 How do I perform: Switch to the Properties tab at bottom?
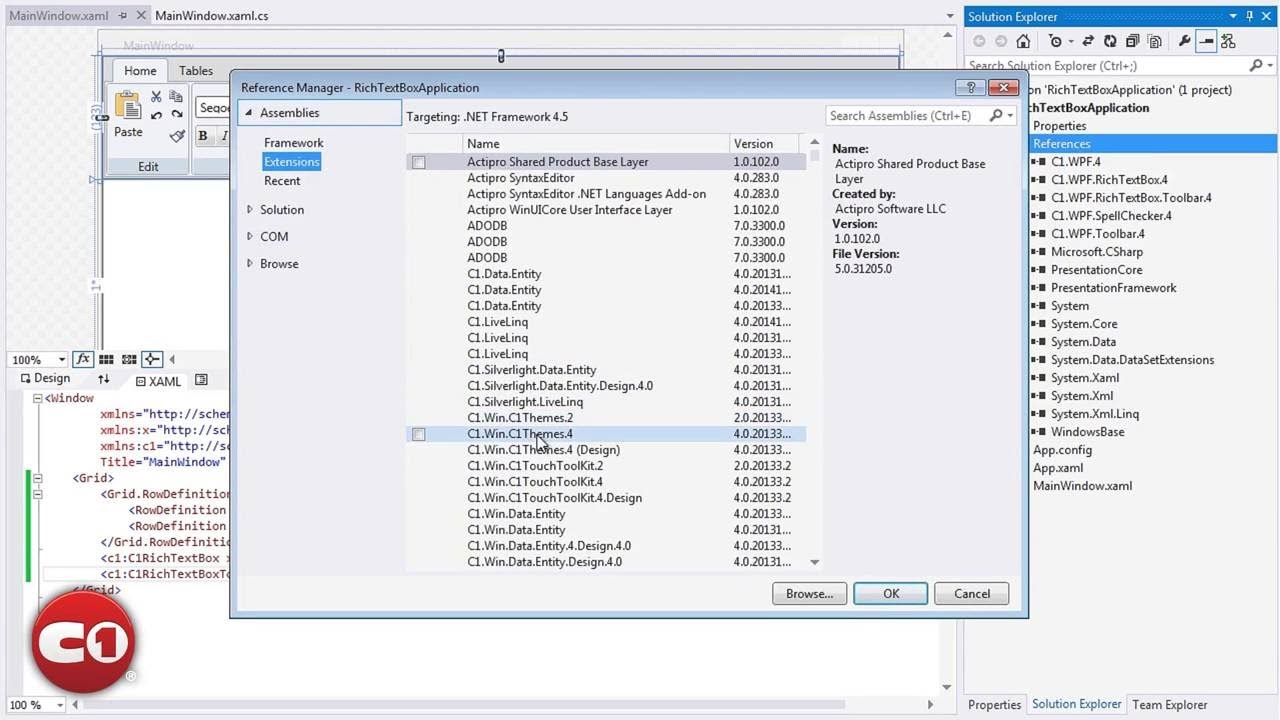[x=994, y=705]
